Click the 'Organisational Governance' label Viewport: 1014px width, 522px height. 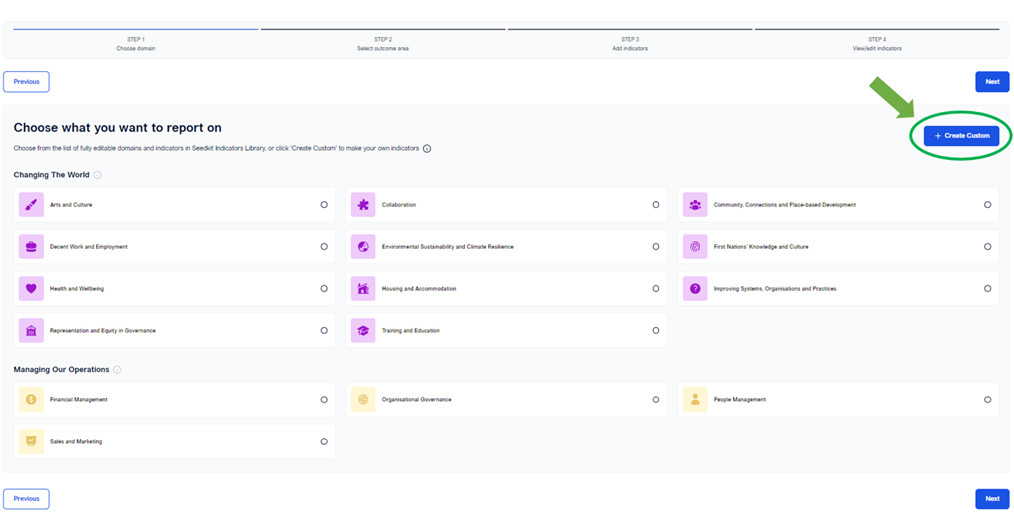416,400
